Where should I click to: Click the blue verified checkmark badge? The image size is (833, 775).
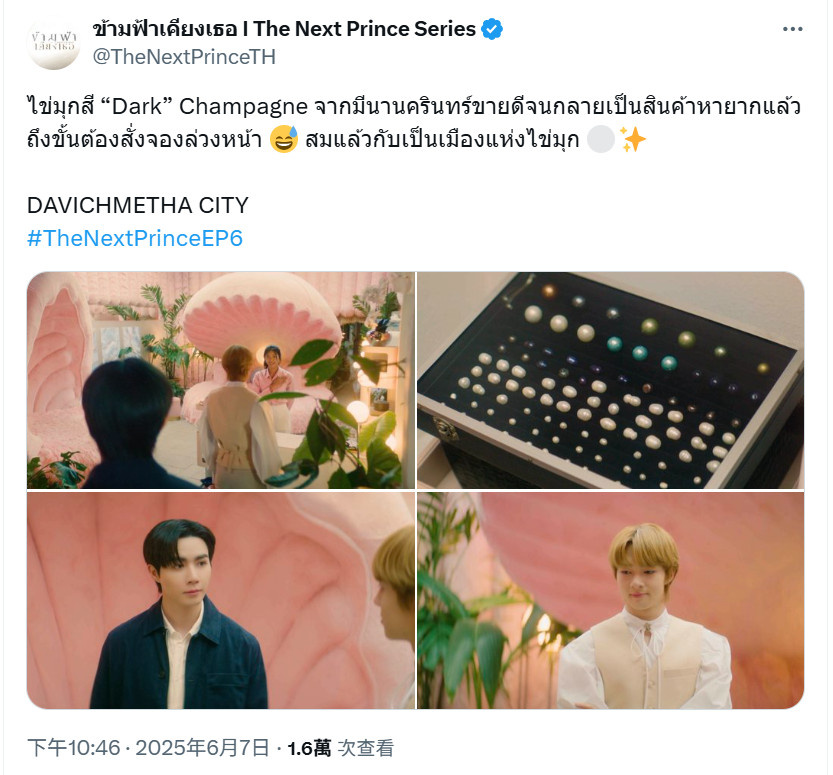492,29
